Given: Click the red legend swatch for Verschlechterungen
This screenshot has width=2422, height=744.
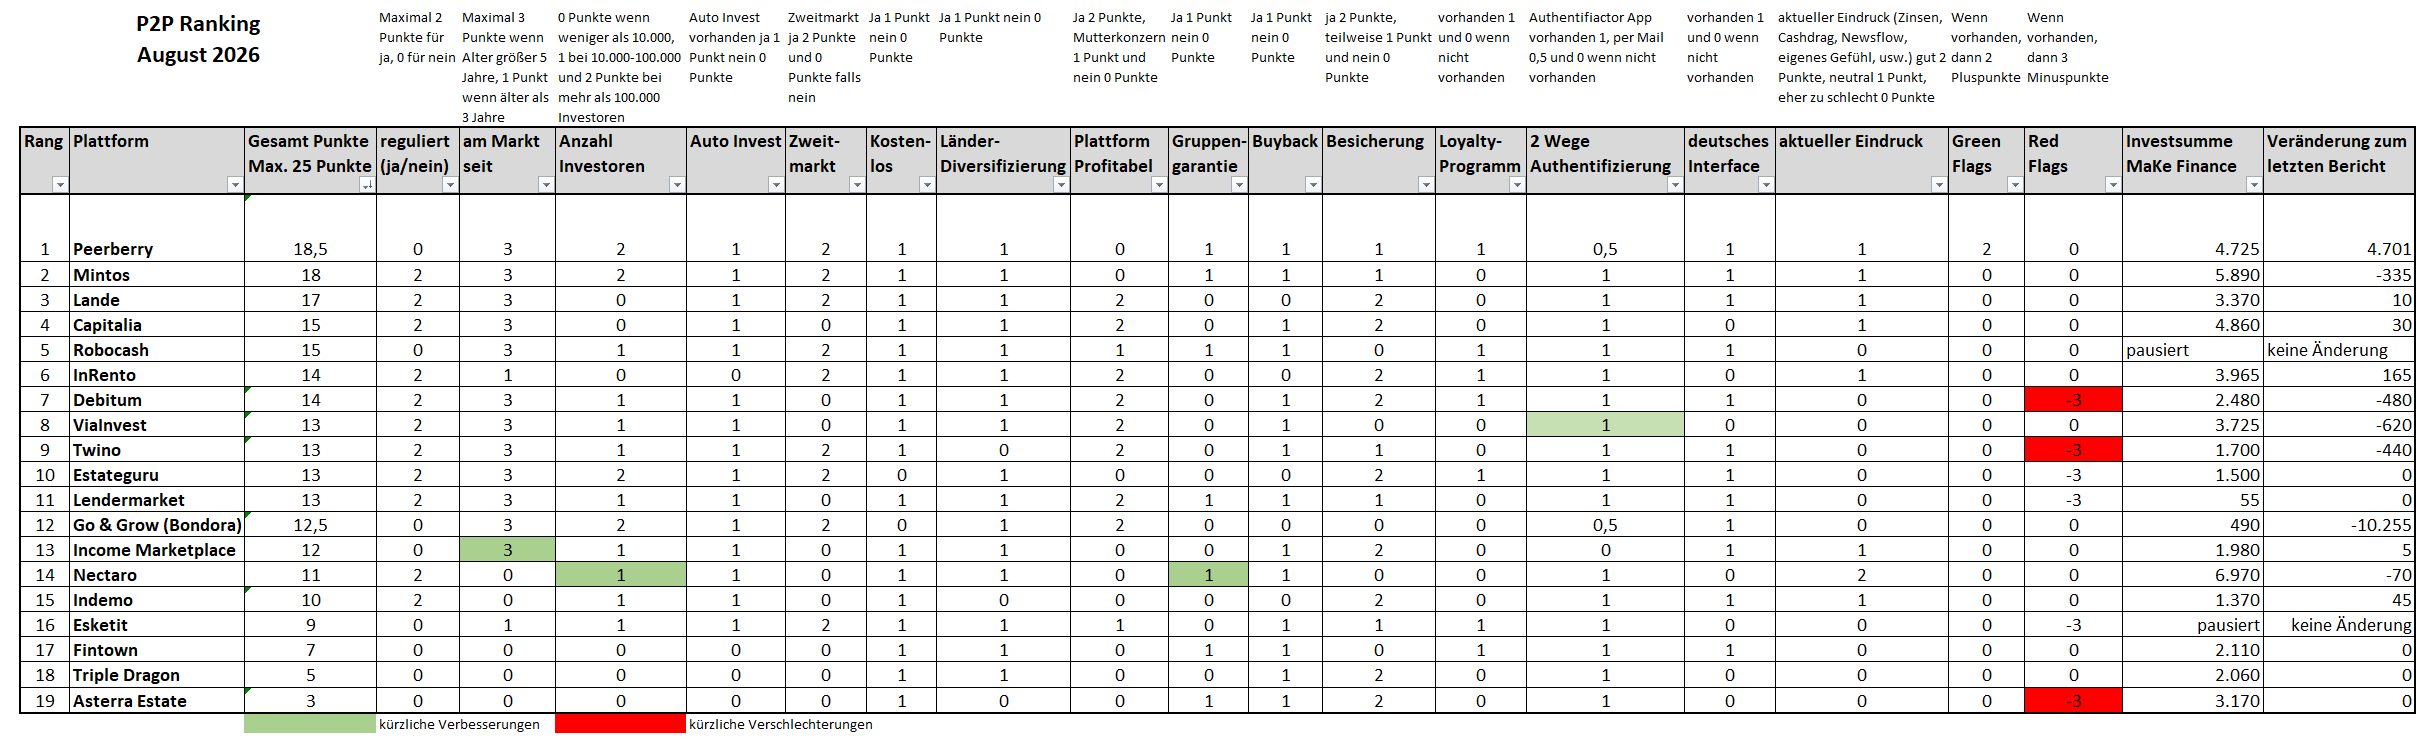Looking at the screenshot, I should (x=621, y=724).
